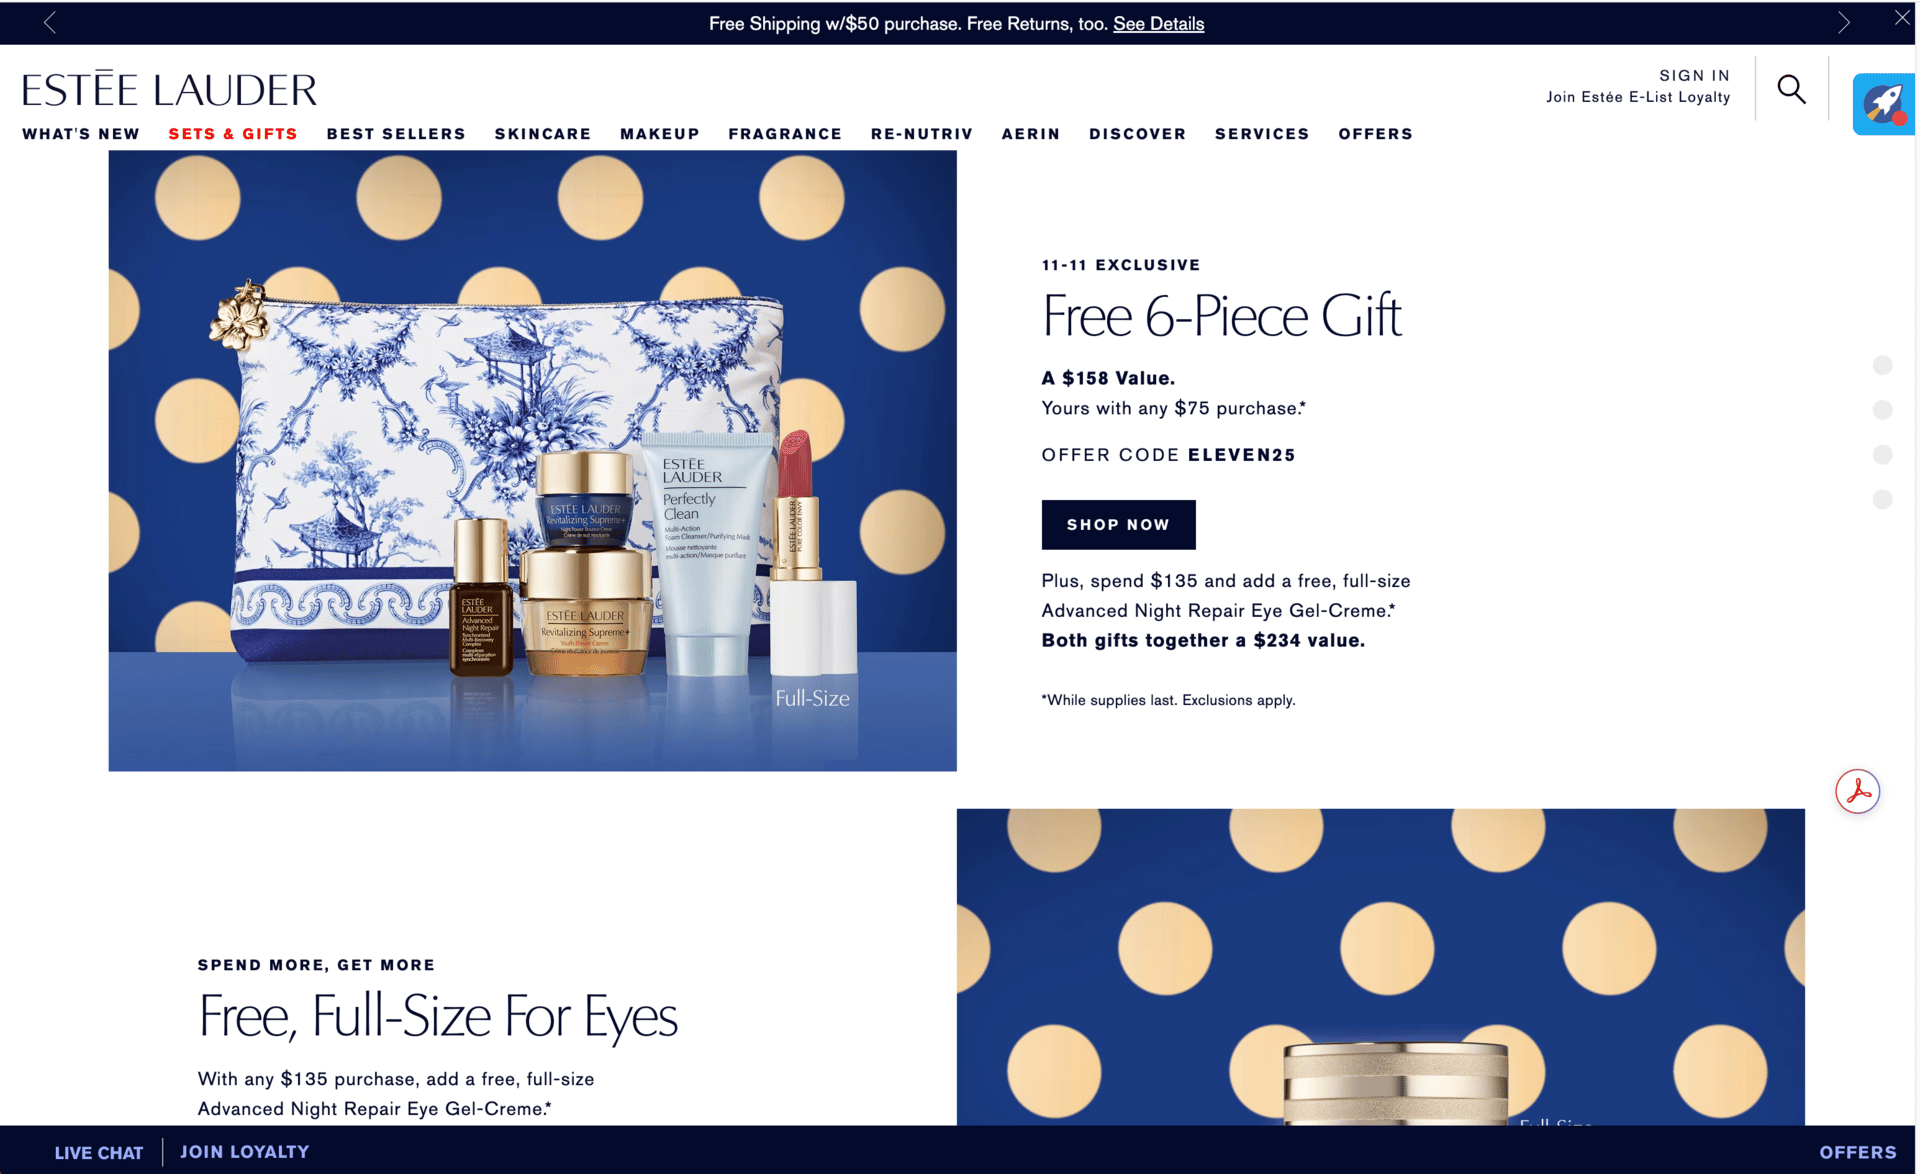The width and height of the screenshot is (1920, 1174).
Task: Open the search magnifier icon
Action: point(1791,89)
